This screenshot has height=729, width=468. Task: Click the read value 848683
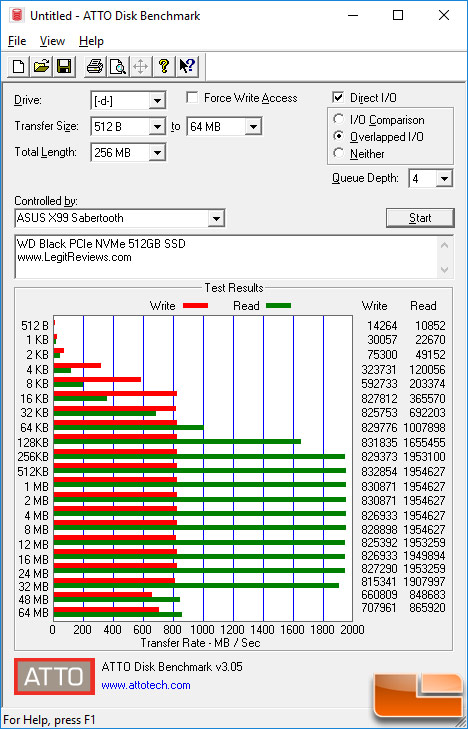(x=427, y=595)
